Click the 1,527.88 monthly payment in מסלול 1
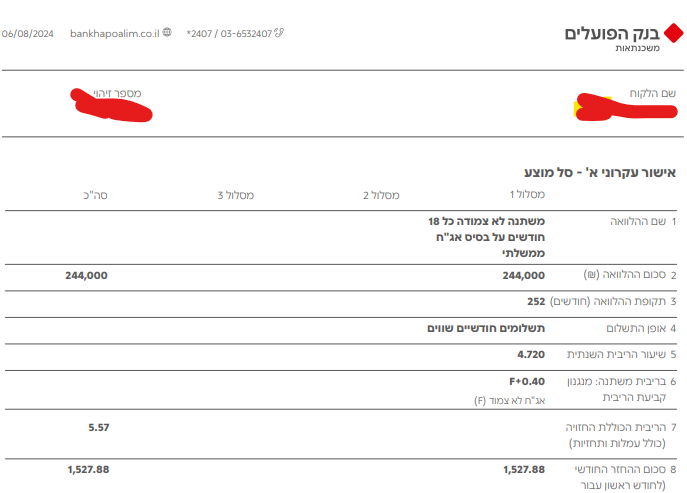The image size is (687, 493). (524, 469)
